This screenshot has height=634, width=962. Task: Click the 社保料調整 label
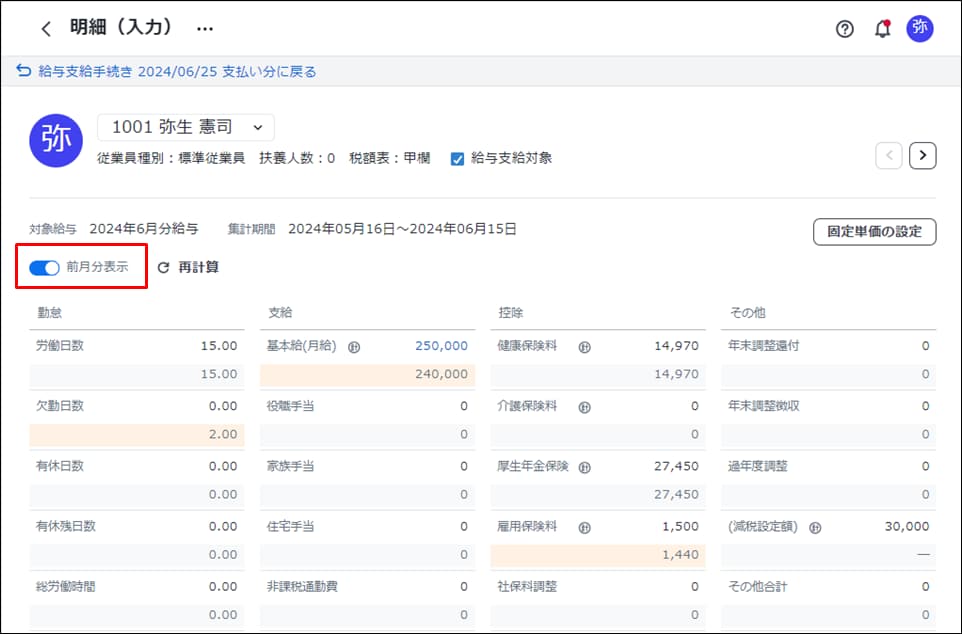pyautogui.click(x=528, y=586)
